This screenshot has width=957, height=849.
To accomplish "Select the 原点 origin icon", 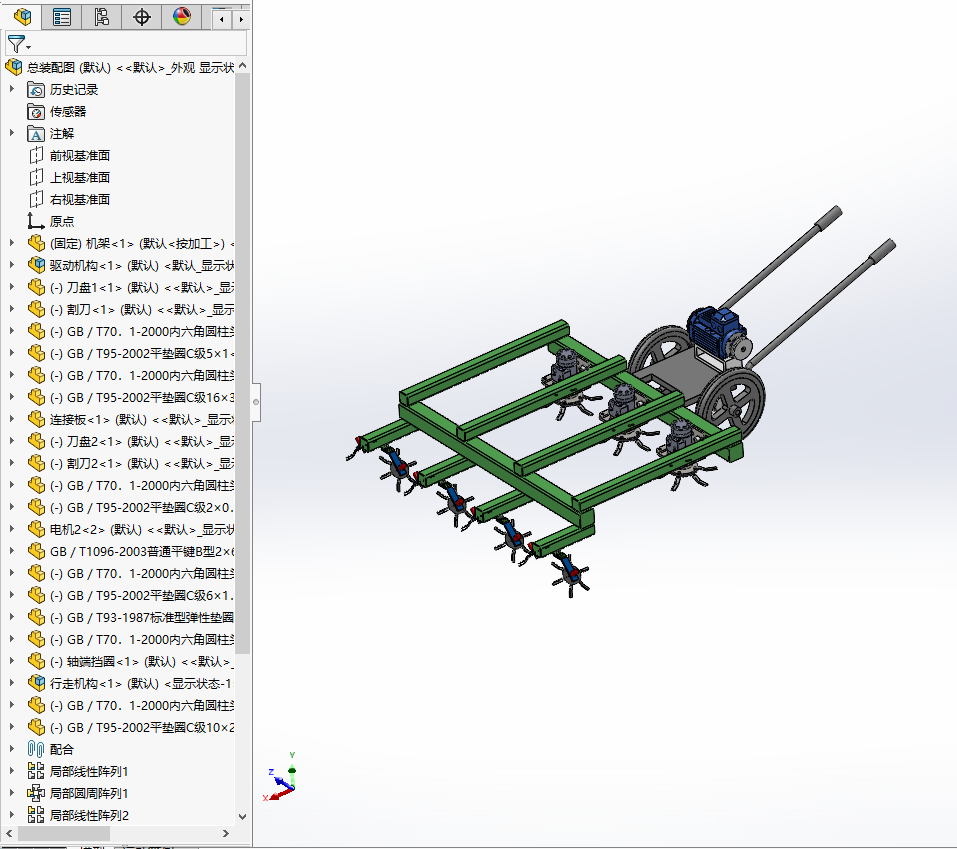I will click(35, 221).
